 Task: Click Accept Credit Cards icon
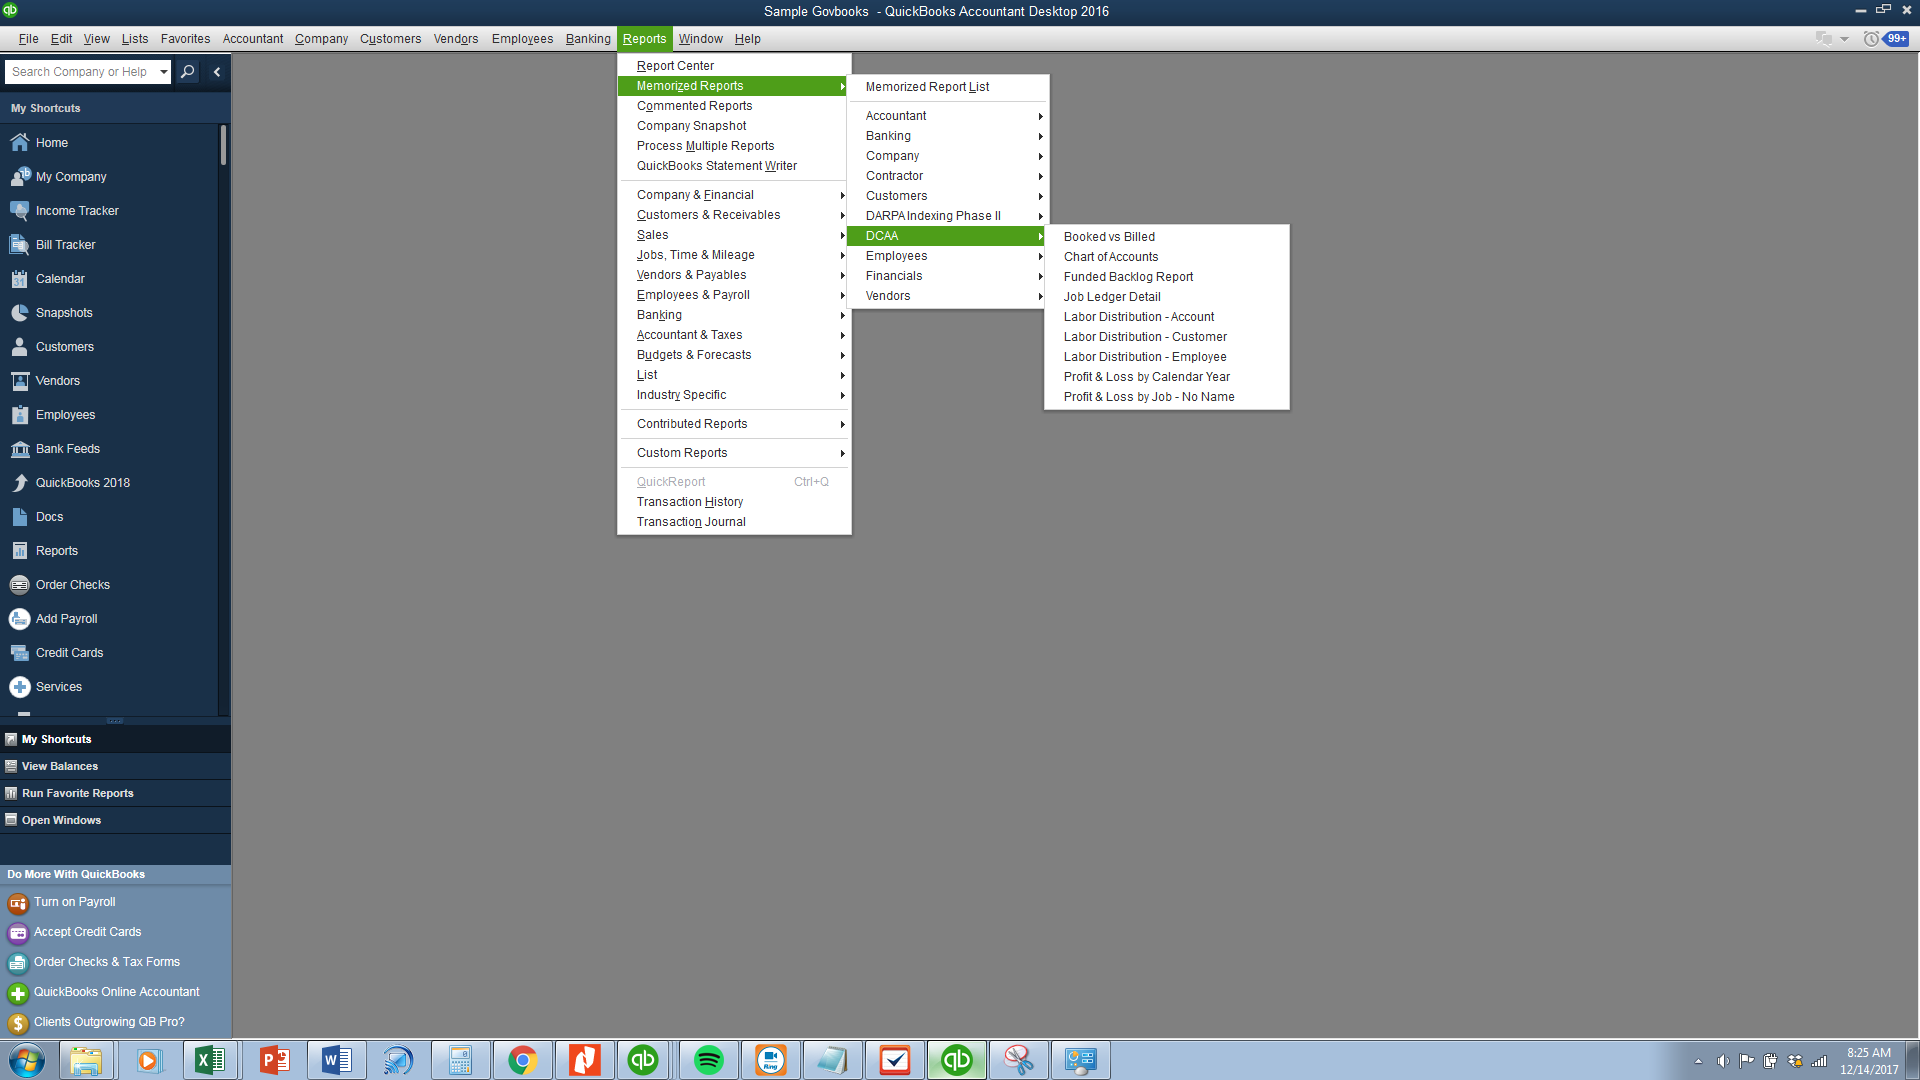18,934
